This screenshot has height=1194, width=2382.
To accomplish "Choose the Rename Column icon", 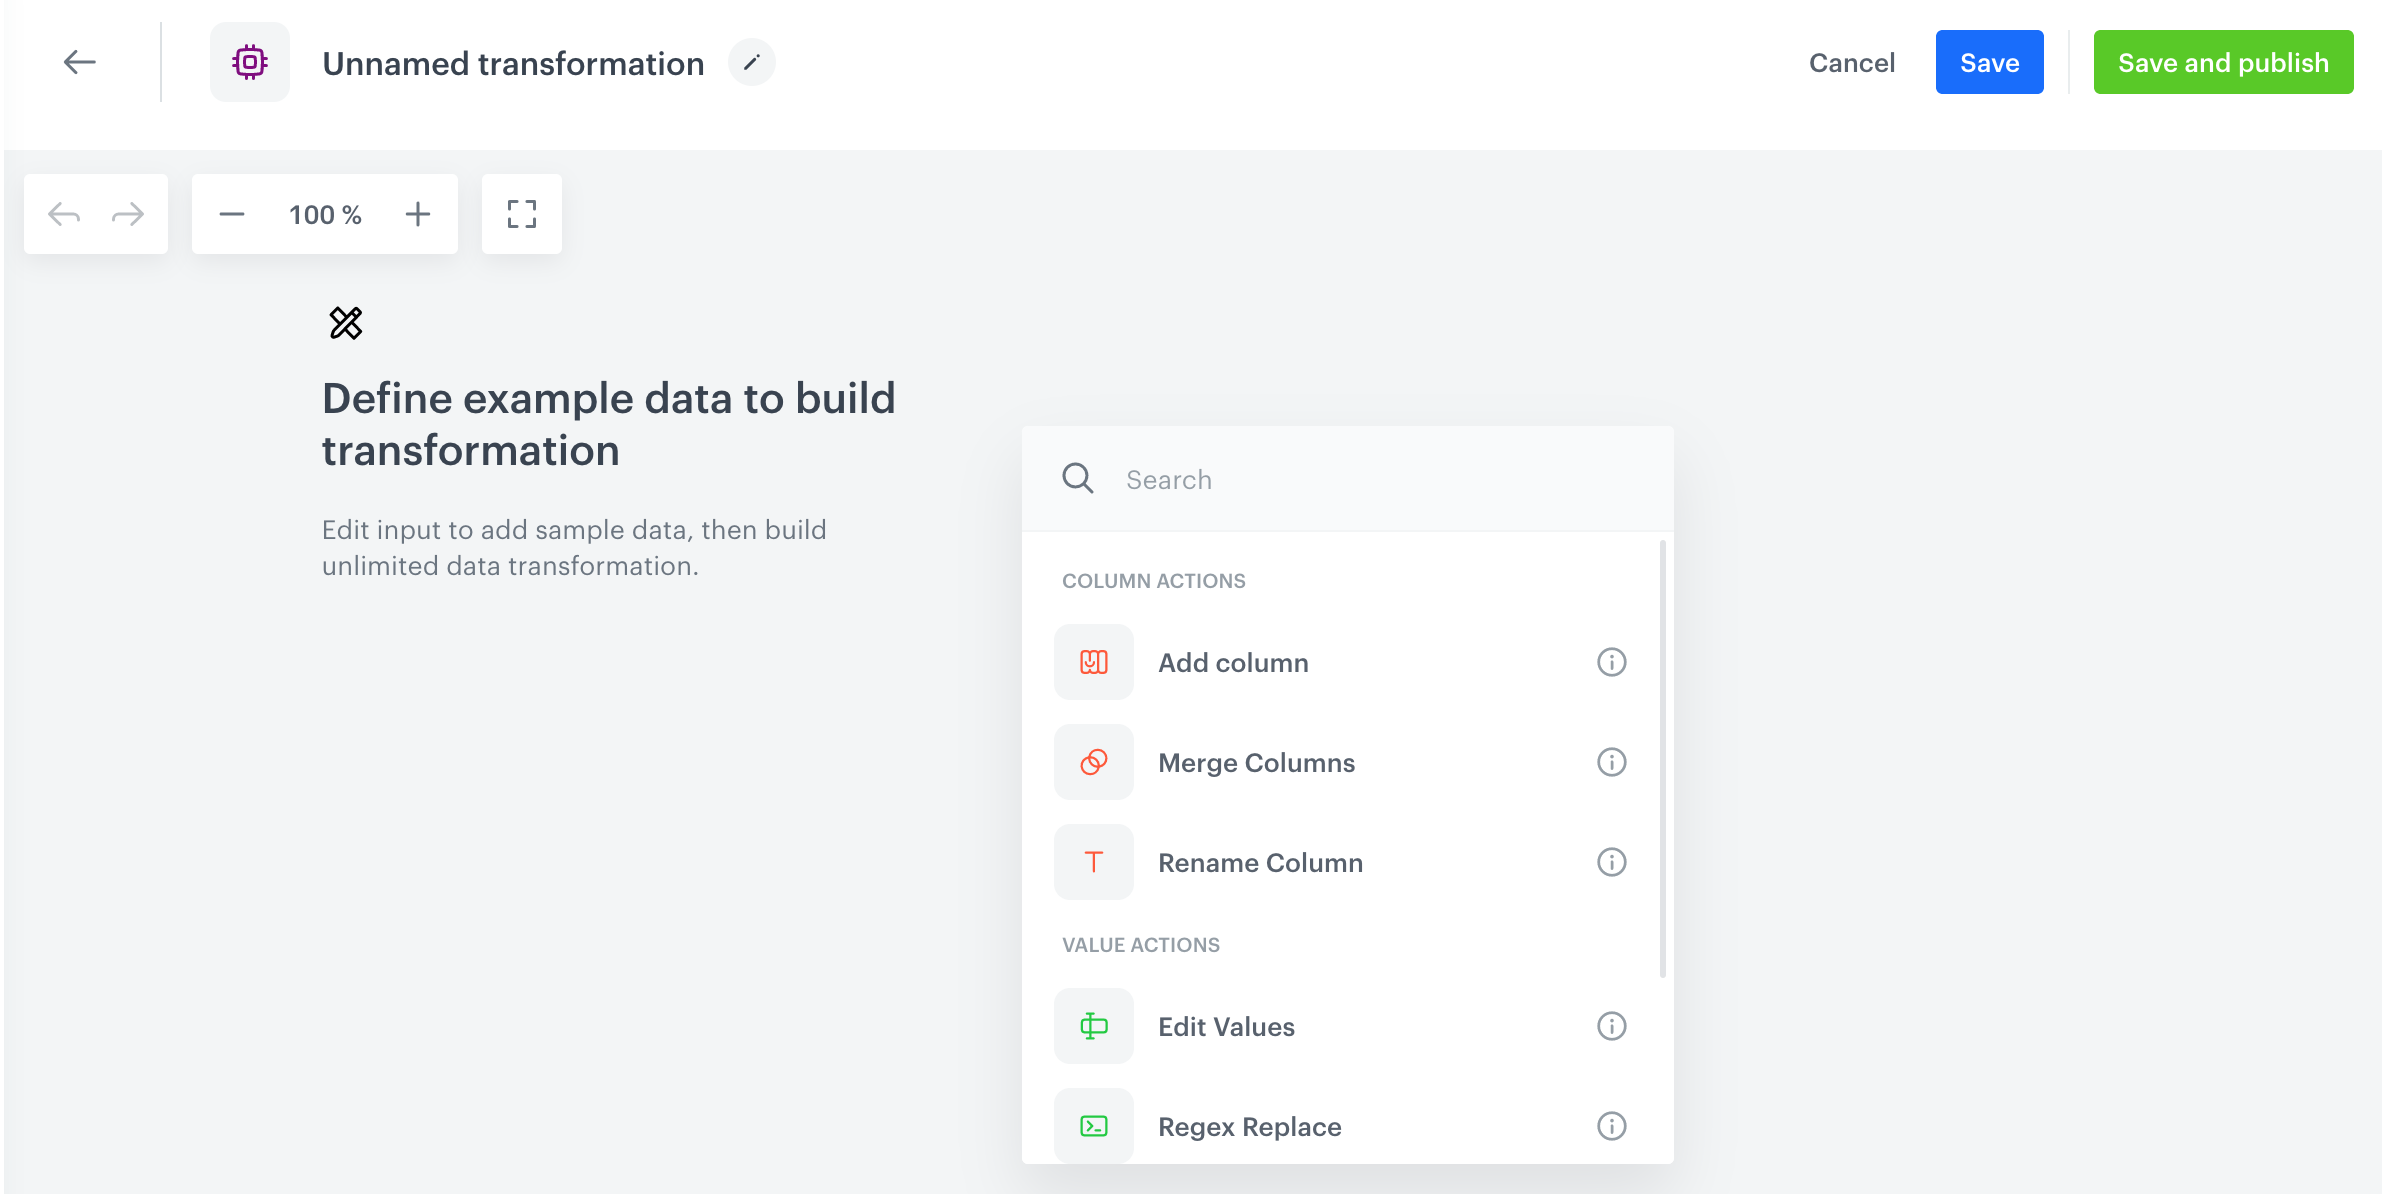I will [x=1093, y=862].
